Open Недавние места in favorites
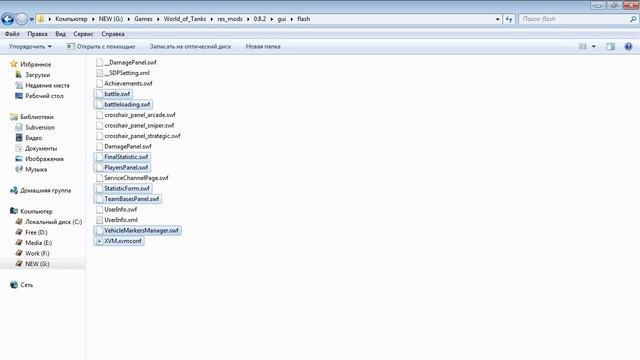The height and width of the screenshot is (360, 640). [x=42, y=86]
